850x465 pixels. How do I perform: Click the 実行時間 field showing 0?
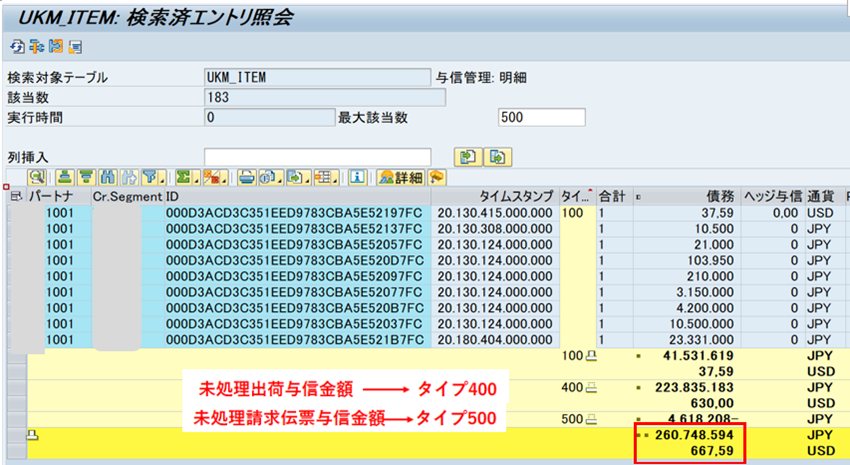point(269,118)
